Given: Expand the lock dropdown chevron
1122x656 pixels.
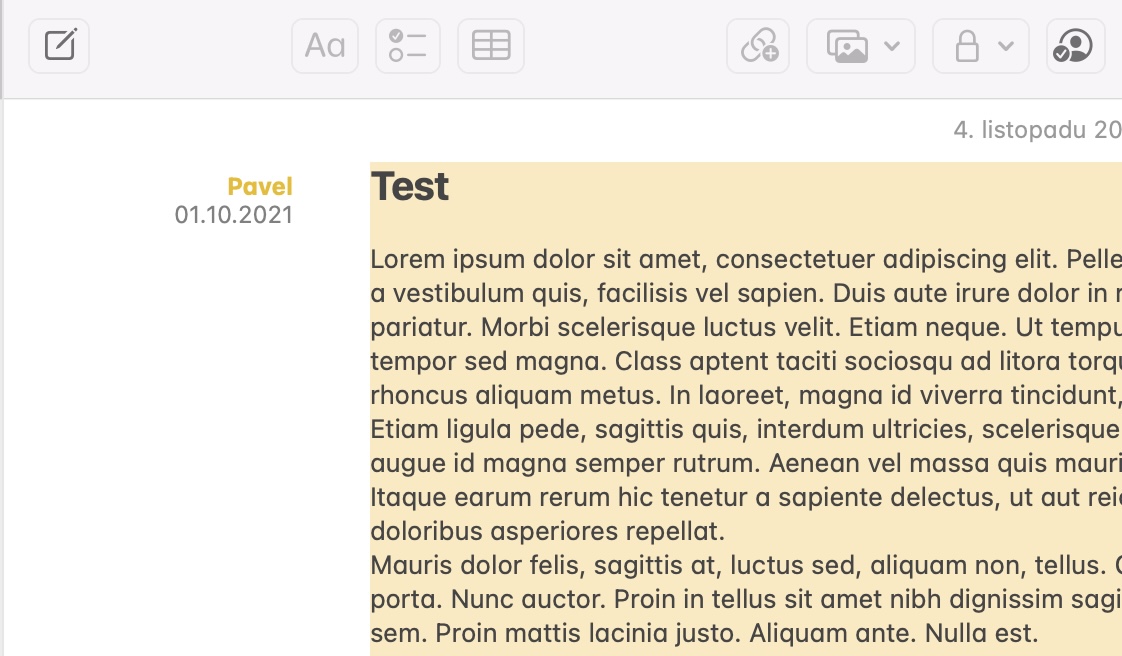Looking at the screenshot, I should pyautogui.click(x=1006, y=46).
